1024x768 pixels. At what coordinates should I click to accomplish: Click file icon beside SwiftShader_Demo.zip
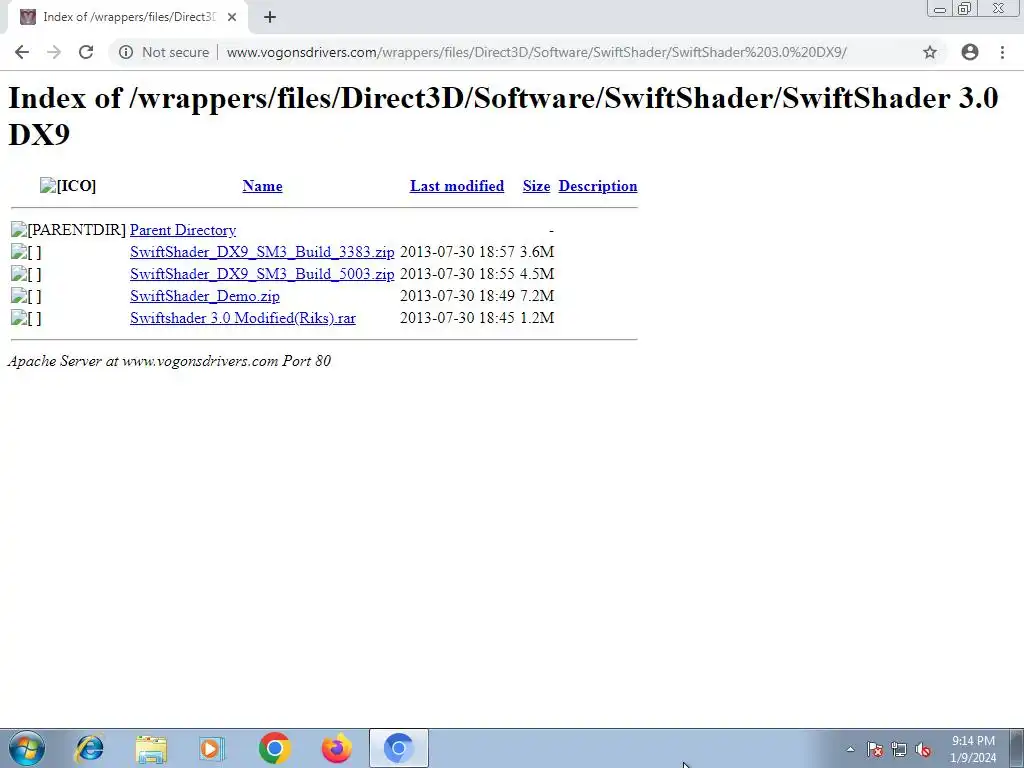pyautogui.click(x=26, y=296)
